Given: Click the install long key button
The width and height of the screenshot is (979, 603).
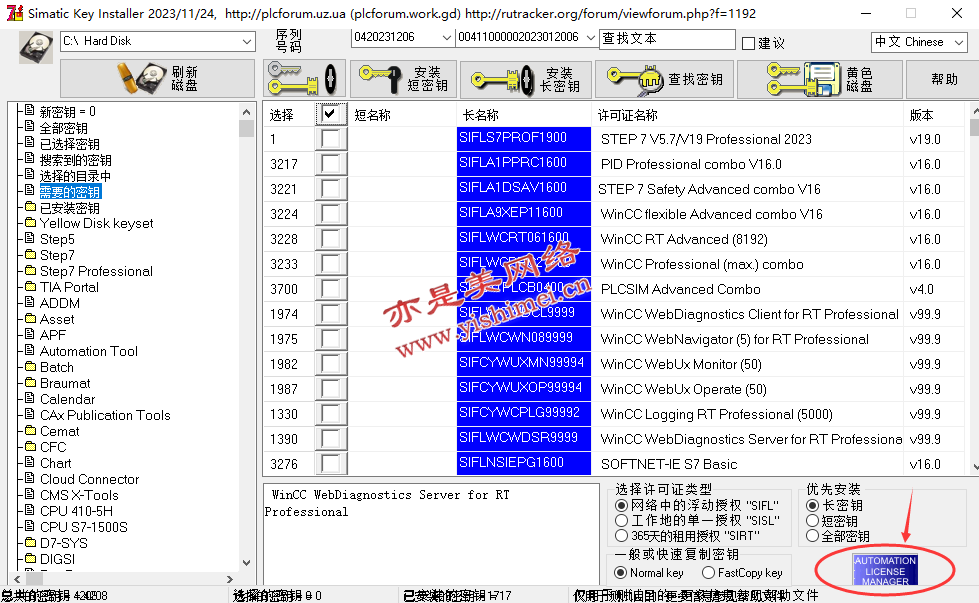Looking at the screenshot, I should [x=526, y=79].
